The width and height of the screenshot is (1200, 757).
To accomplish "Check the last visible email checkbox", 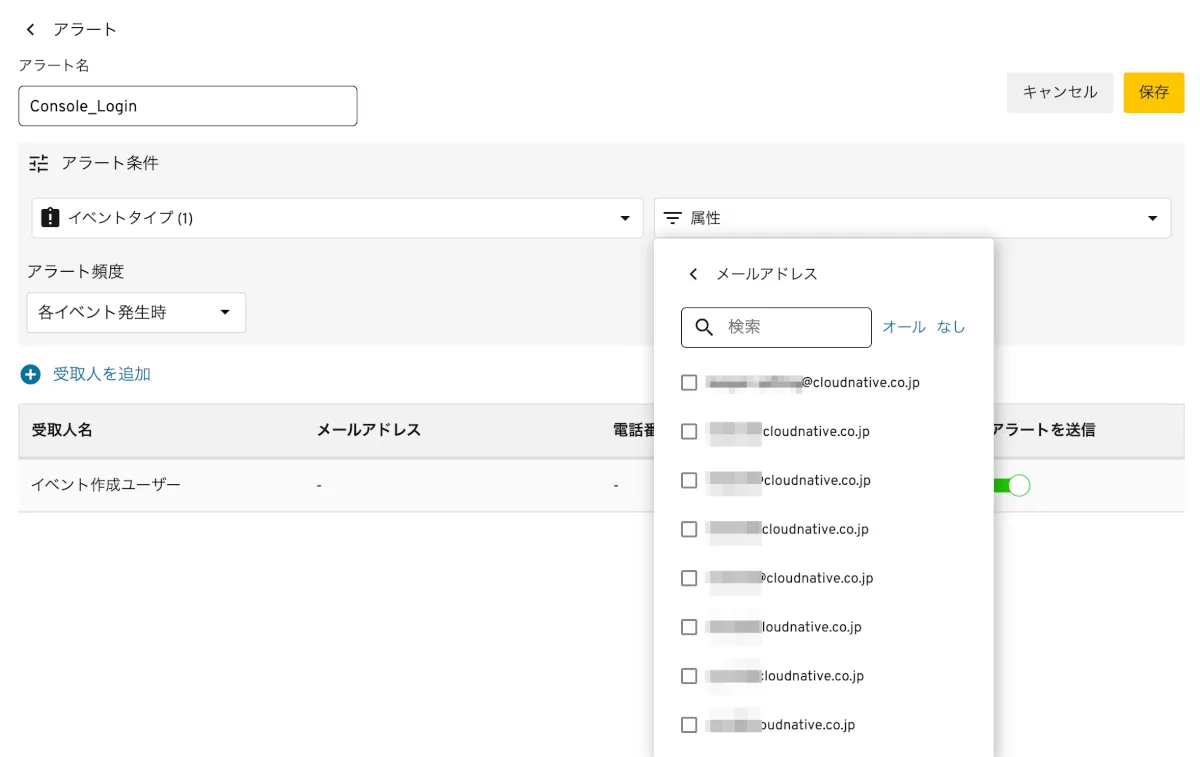I will pyautogui.click(x=689, y=725).
